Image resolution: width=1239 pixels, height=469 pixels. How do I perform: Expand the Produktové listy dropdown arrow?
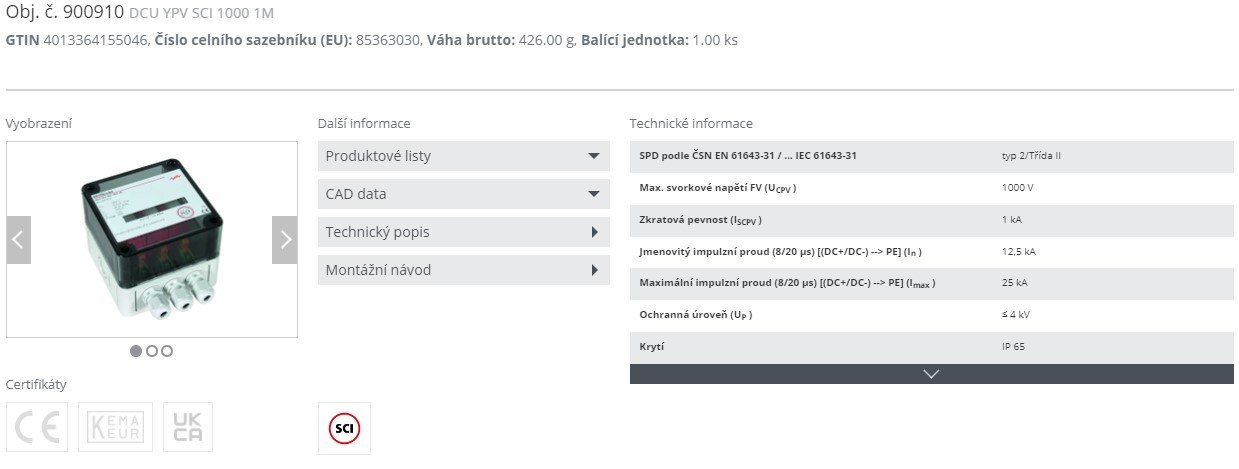tap(593, 156)
